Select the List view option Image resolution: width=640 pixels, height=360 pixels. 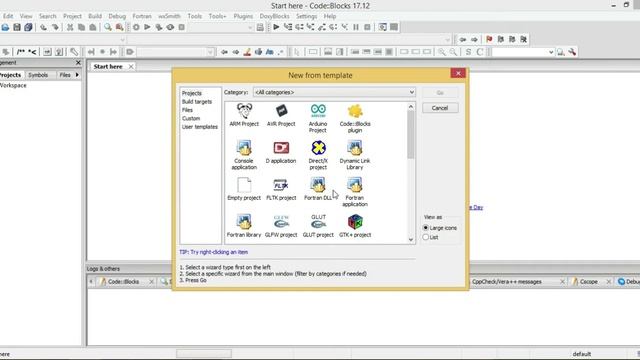point(431,237)
